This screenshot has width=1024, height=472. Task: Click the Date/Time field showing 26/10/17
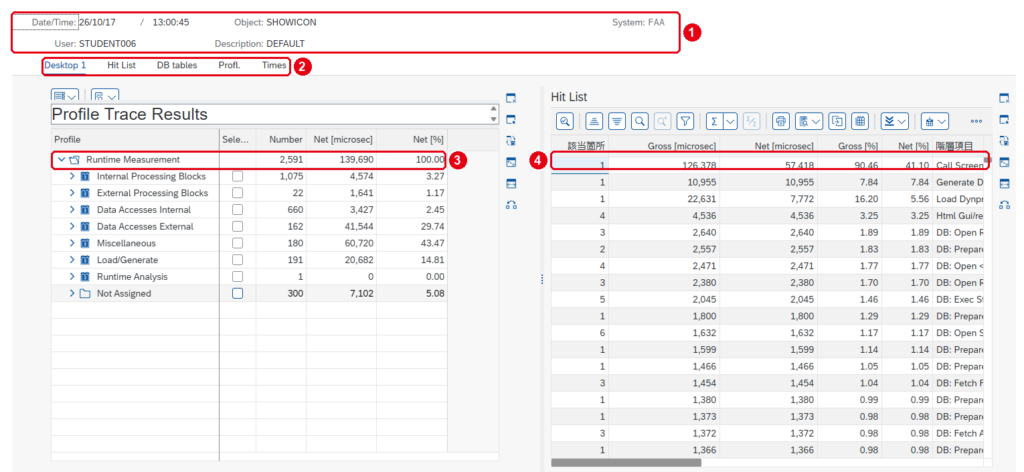(x=98, y=22)
